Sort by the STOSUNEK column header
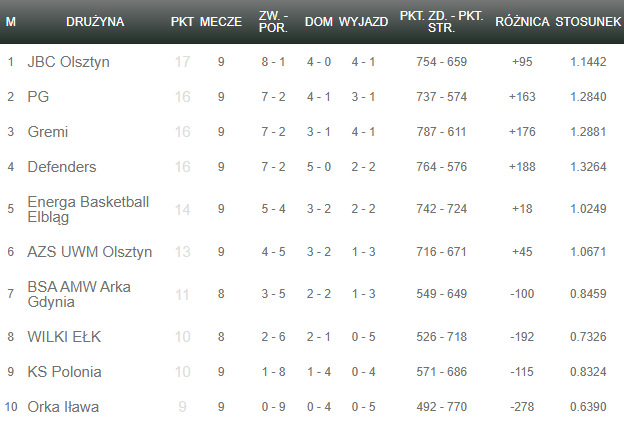The image size is (624, 434). click(x=587, y=21)
